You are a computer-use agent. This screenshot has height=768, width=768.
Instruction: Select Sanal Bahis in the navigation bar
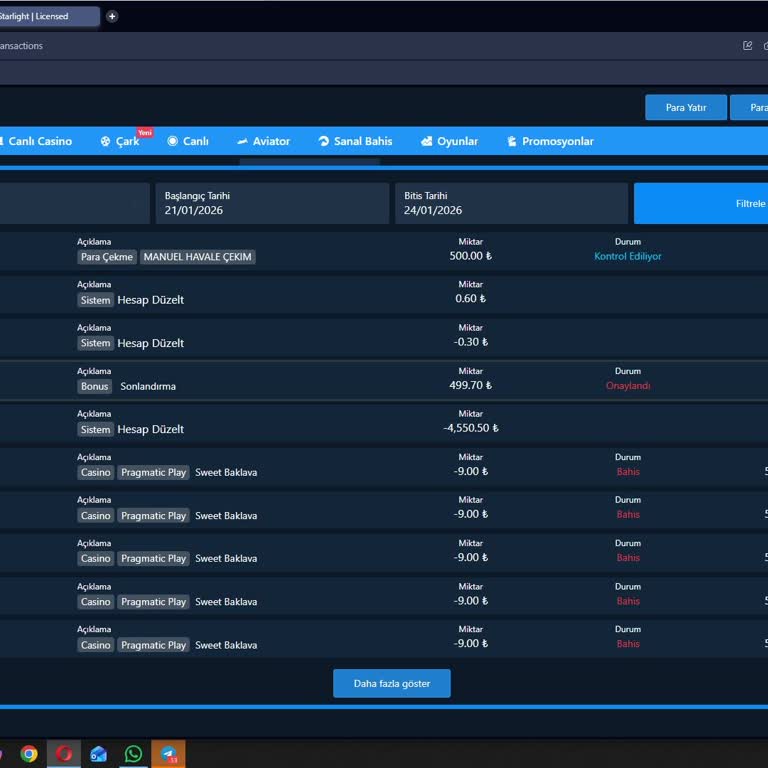355,142
